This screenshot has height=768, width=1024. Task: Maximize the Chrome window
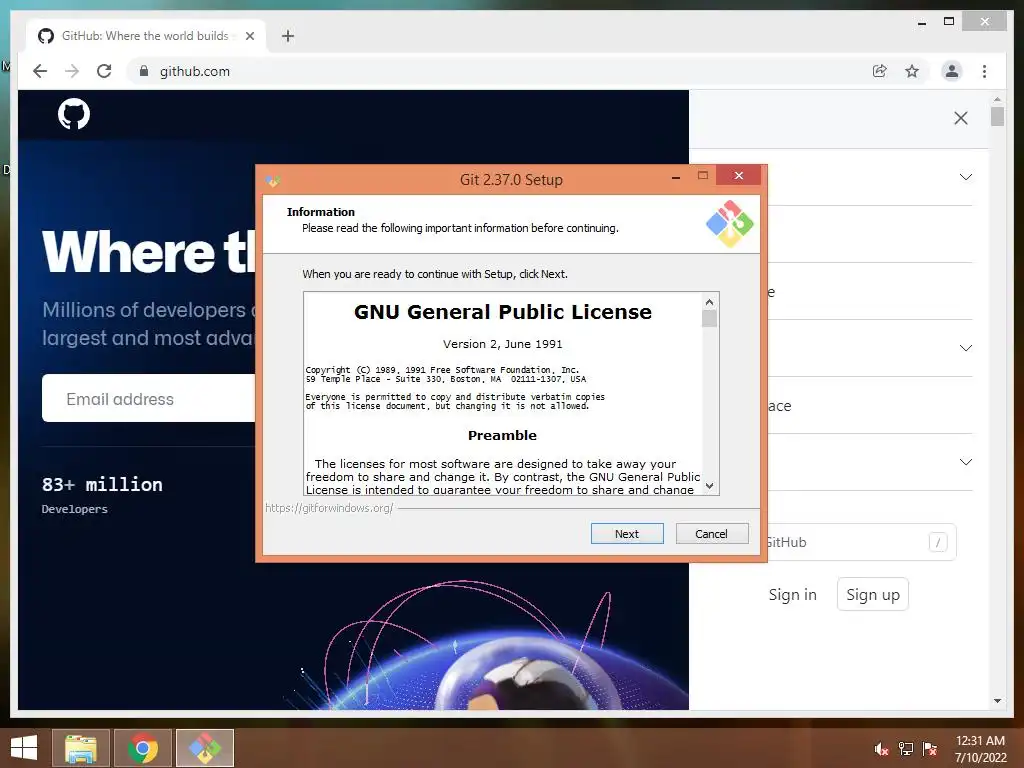(949, 22)
